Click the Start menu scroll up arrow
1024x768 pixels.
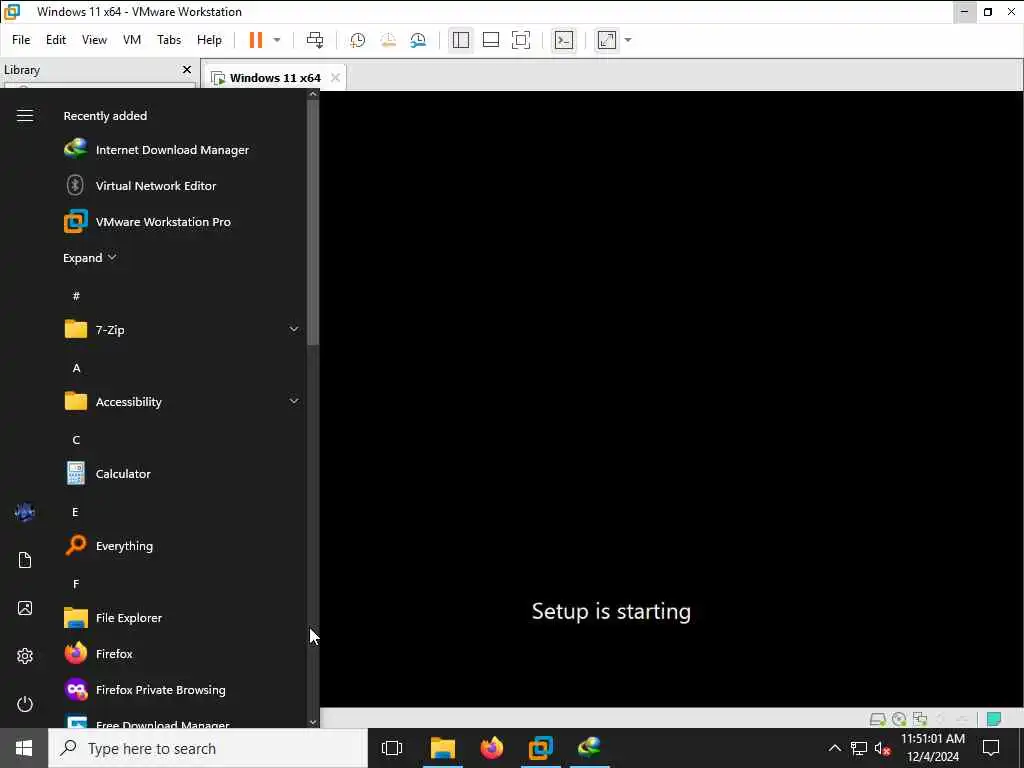pyautogui.click(x=313, y=94)
